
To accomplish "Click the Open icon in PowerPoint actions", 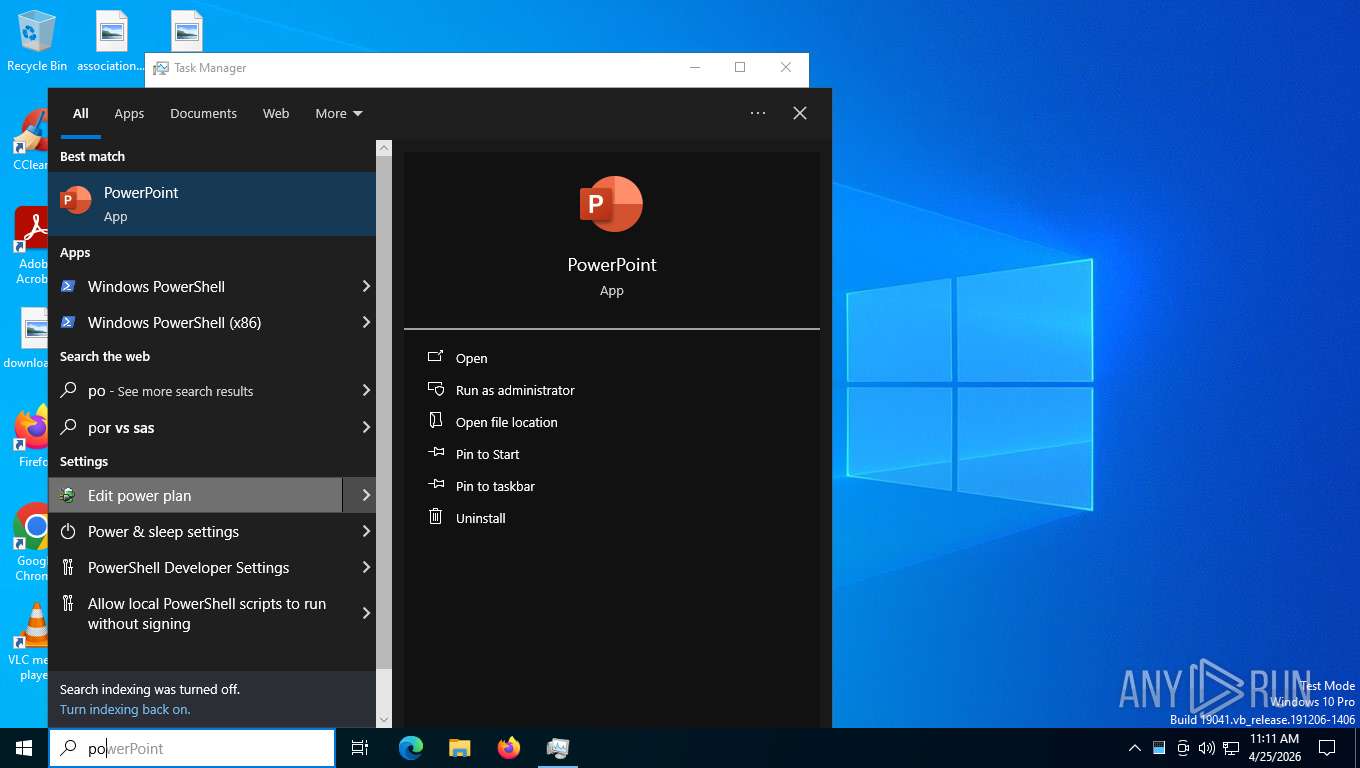I will coord(435,357).
